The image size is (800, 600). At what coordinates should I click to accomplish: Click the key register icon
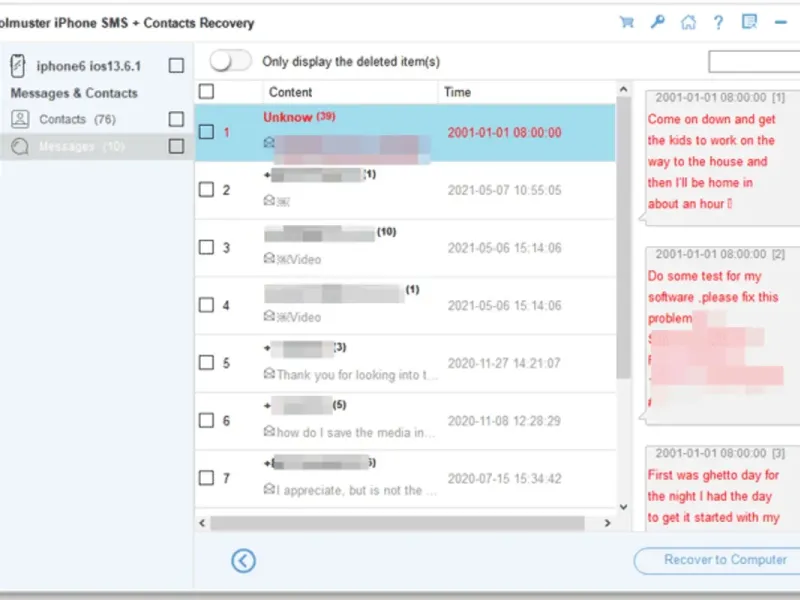coord(658,22)
